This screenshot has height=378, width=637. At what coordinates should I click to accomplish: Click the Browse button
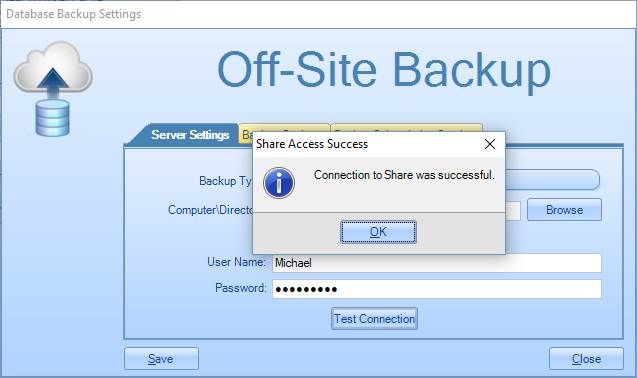(x=564, y=210)
